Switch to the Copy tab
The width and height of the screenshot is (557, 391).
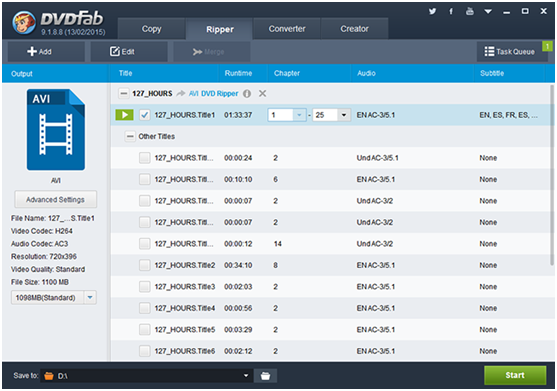click(x=151, y=29)
